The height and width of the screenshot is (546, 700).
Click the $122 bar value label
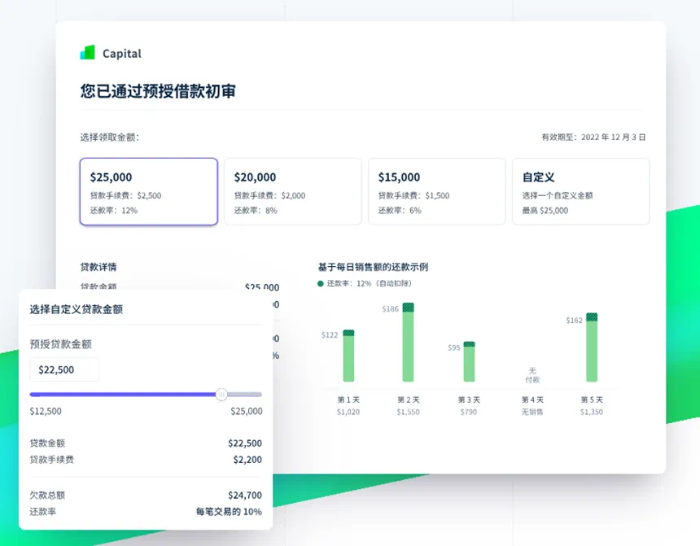329,335
